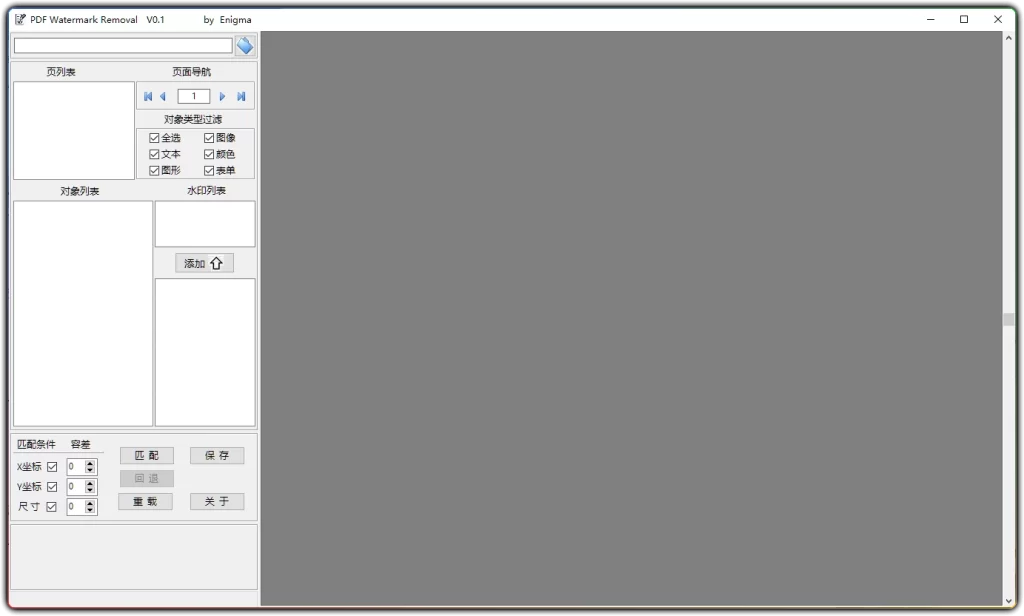The width and height of the screenshot is (1024, 616).
Task: Click the down arrow of the 尺寸 tolerance spinner
Action: 91,510
